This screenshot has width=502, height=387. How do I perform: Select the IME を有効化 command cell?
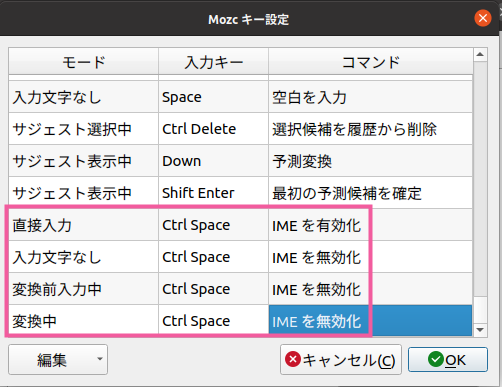[370, 225]
